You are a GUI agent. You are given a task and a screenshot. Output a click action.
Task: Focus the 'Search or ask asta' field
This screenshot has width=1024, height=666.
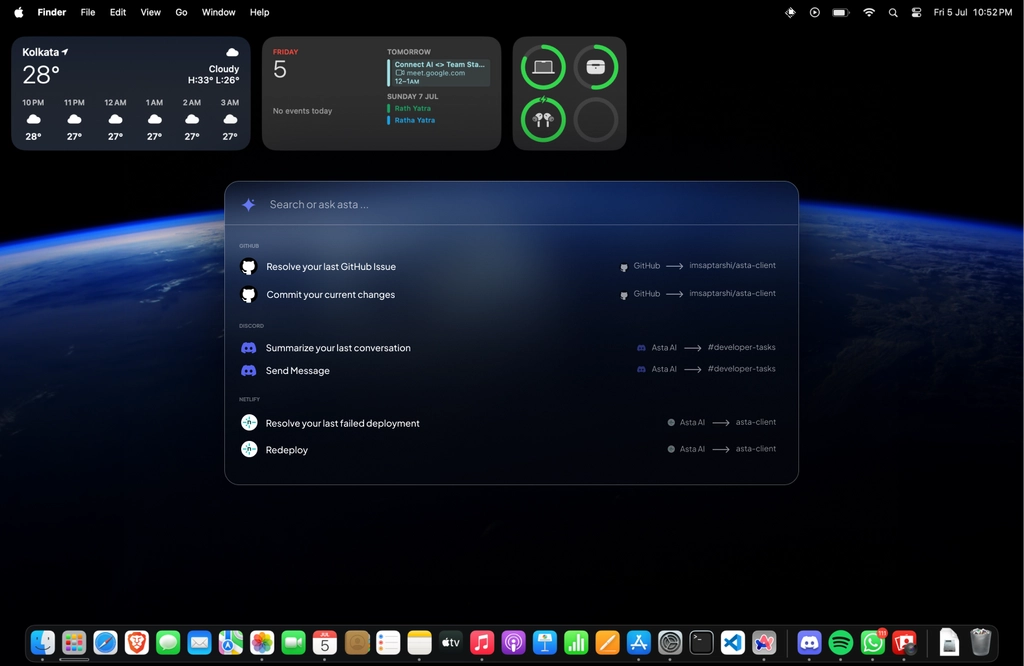511,204
